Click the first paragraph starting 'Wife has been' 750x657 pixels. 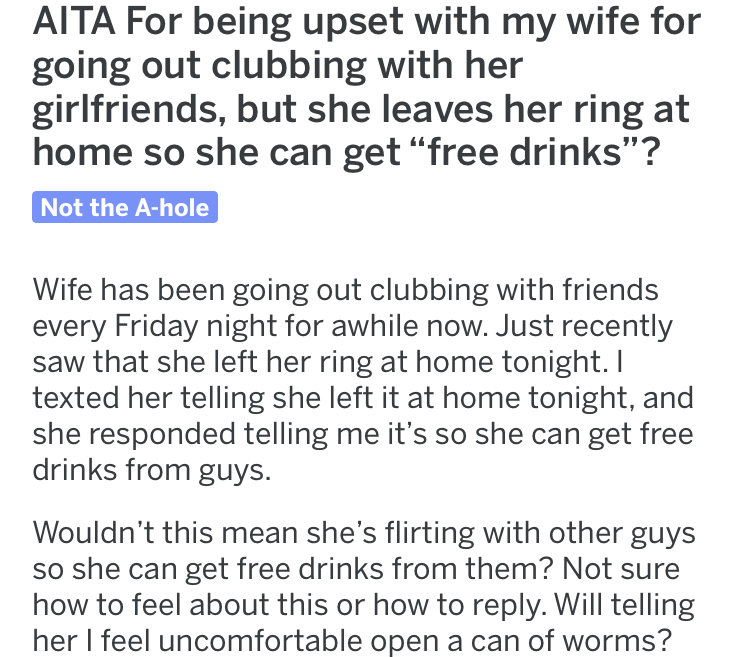tap(363, 380)
